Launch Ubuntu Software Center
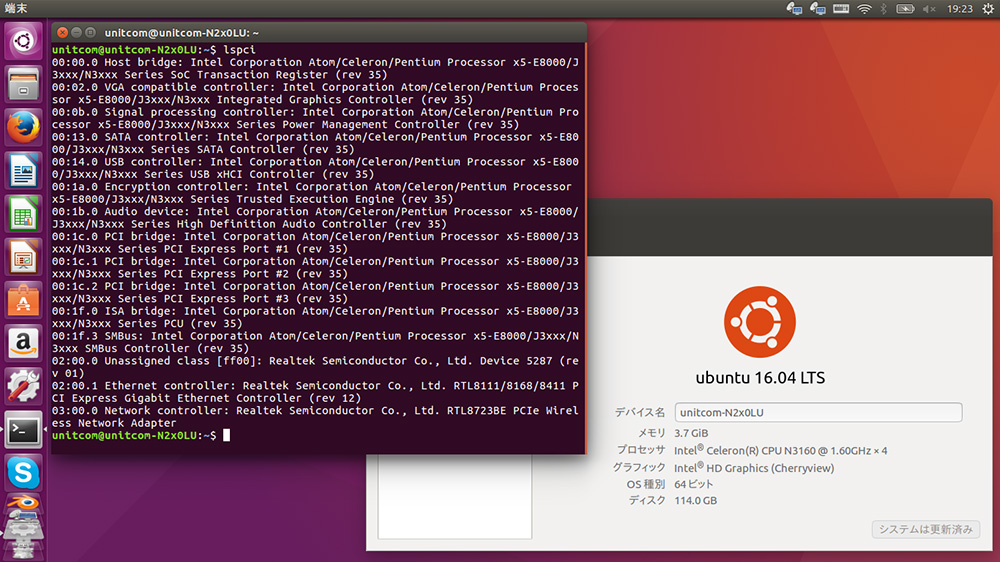1000x562 pixels. coord(24,300)
